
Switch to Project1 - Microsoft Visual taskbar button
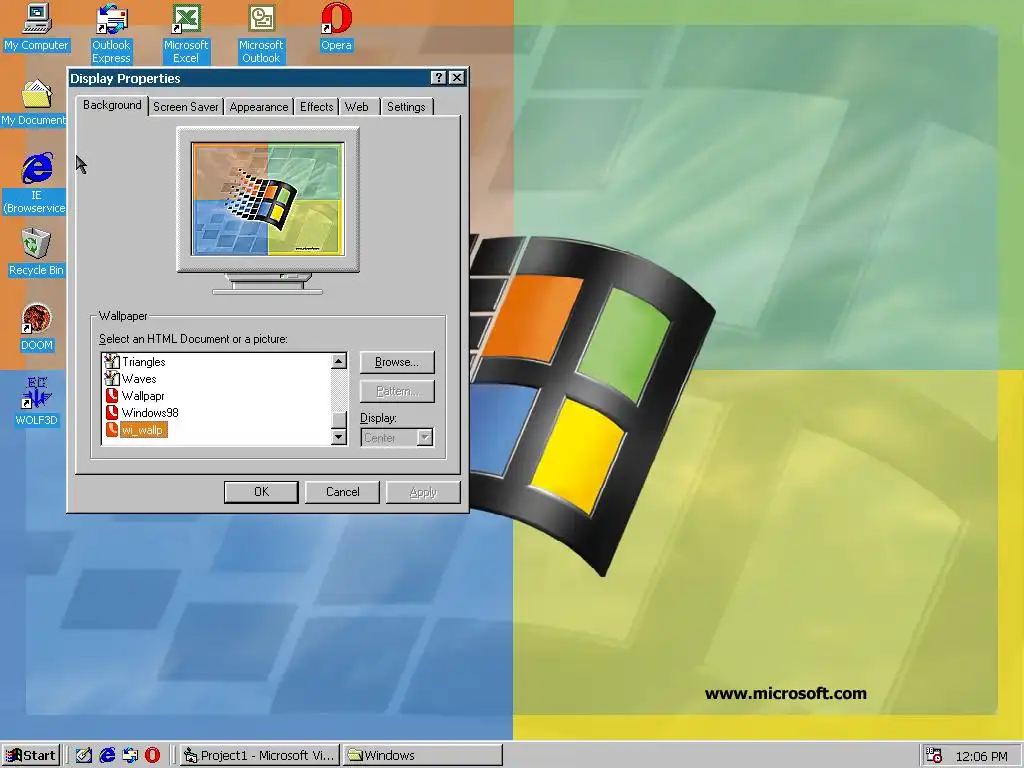tap(259, 755)
